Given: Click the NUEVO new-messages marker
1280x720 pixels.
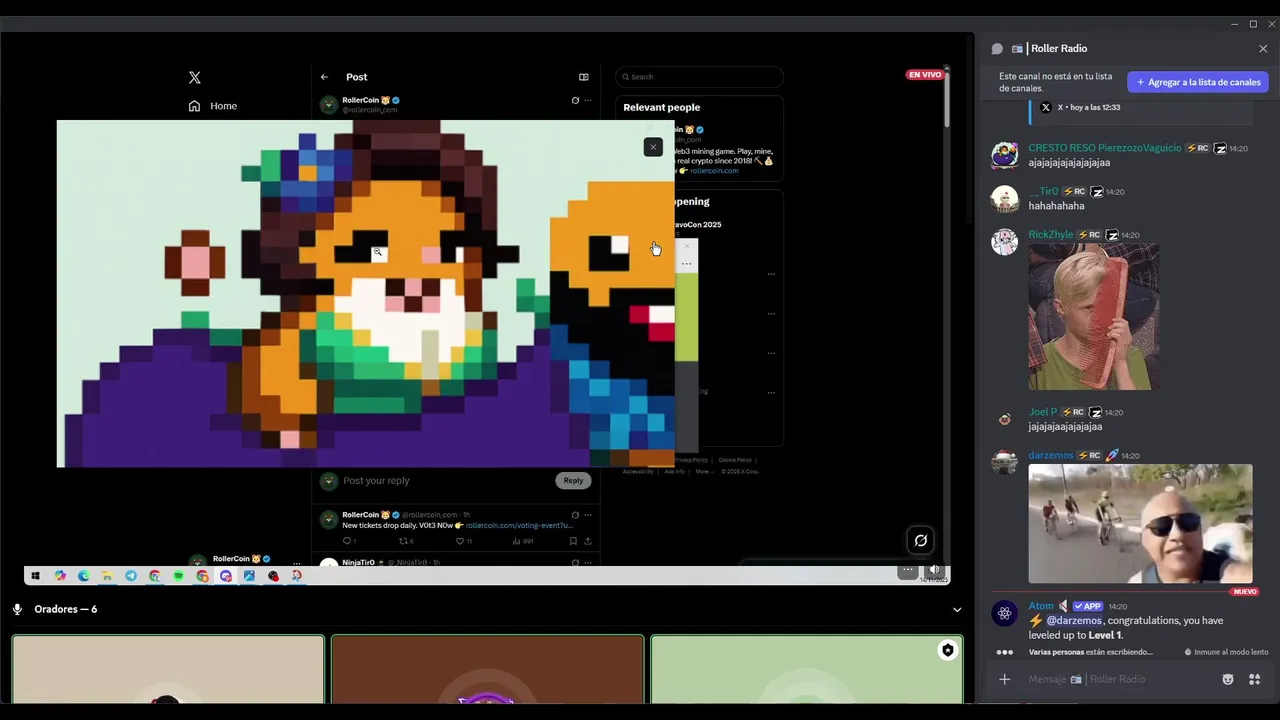Looking at the screenshot, I should point(1245,591).
